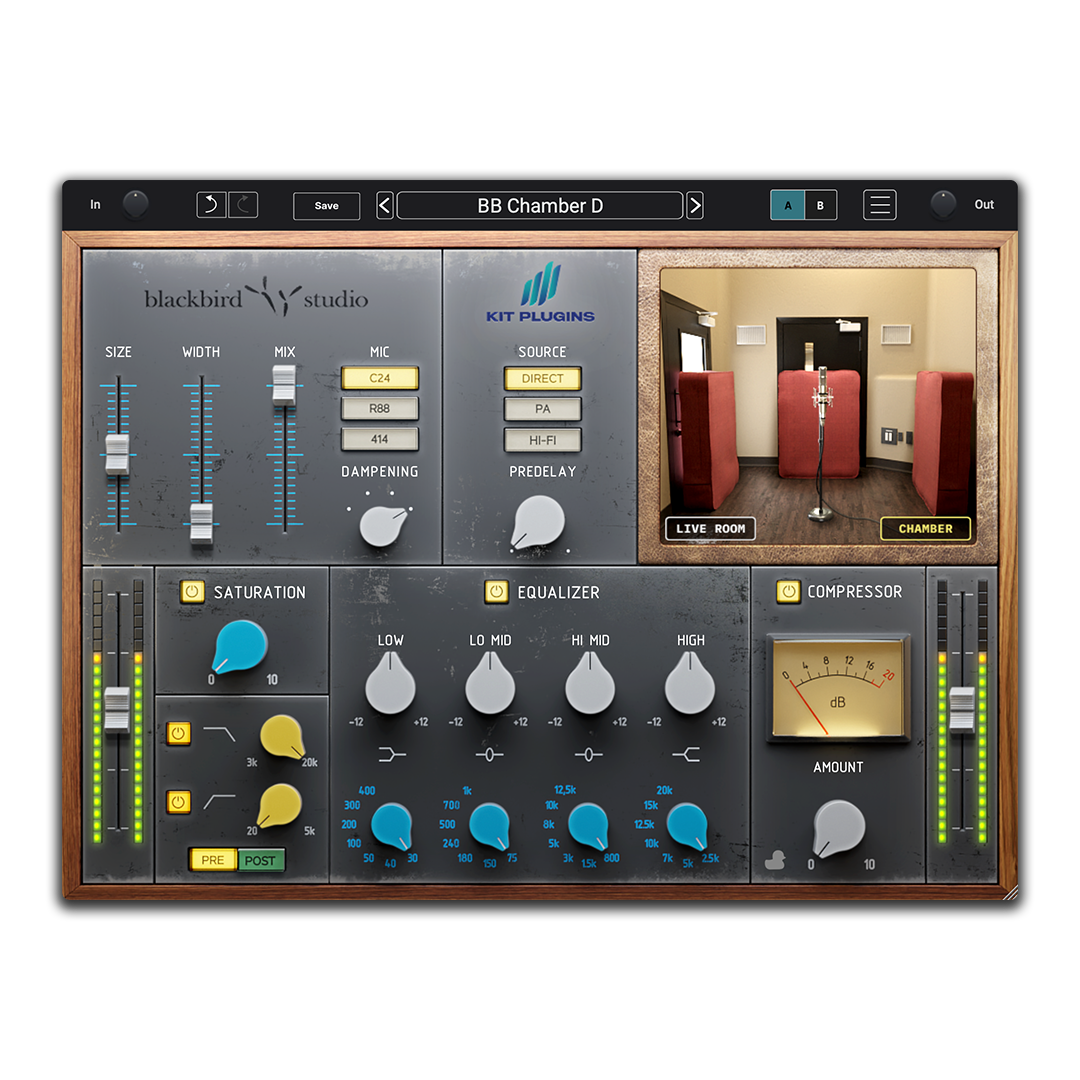Click the blue LOW frequency knob
Image resolution: width=1080 pixels, height=1080 pixels.
[392, 826]
